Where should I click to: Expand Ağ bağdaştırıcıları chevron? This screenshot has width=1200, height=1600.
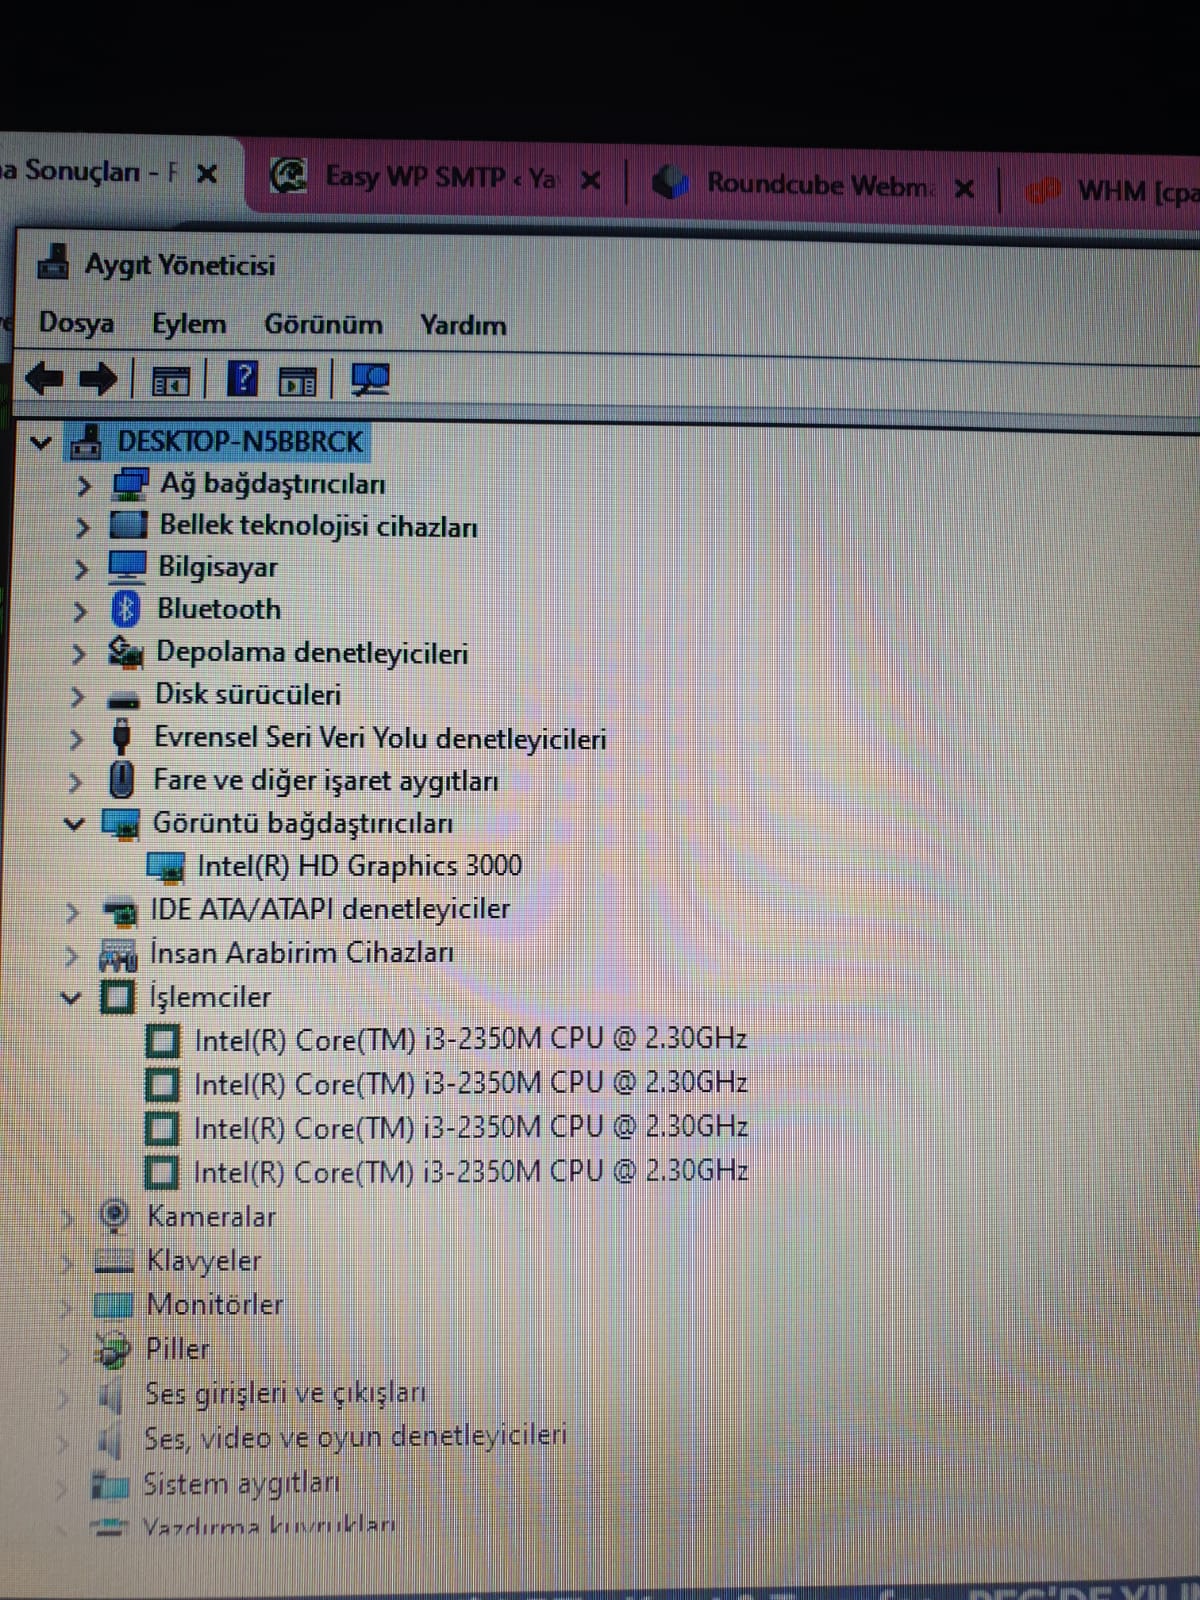[x=84, y=486]
